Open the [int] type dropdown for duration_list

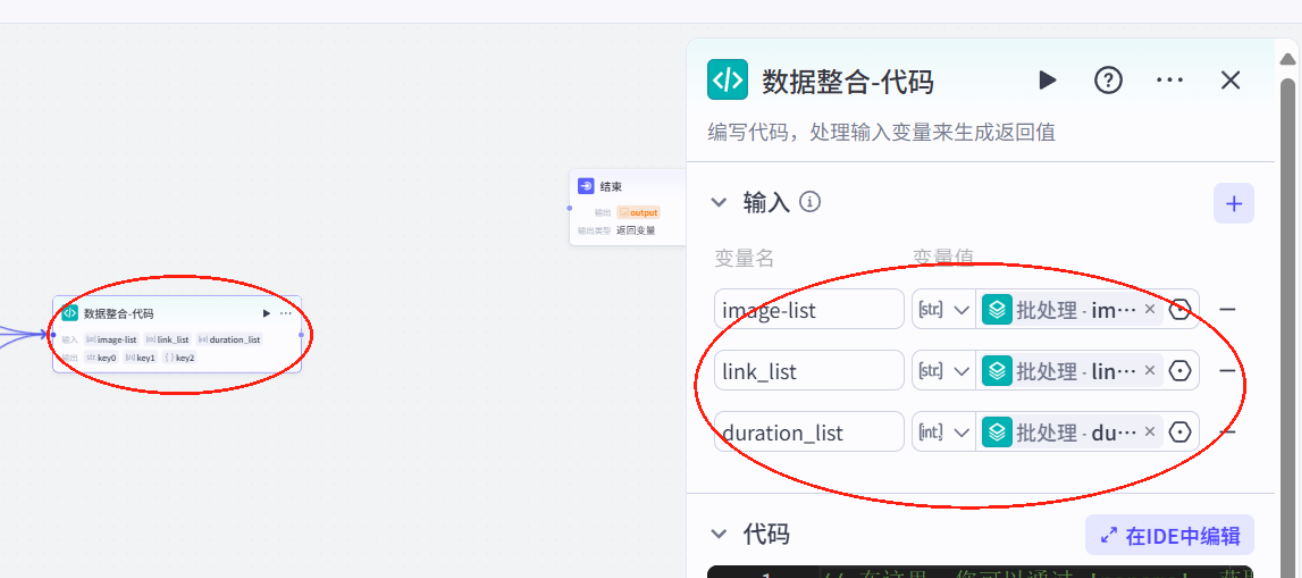tap(941, 431)
